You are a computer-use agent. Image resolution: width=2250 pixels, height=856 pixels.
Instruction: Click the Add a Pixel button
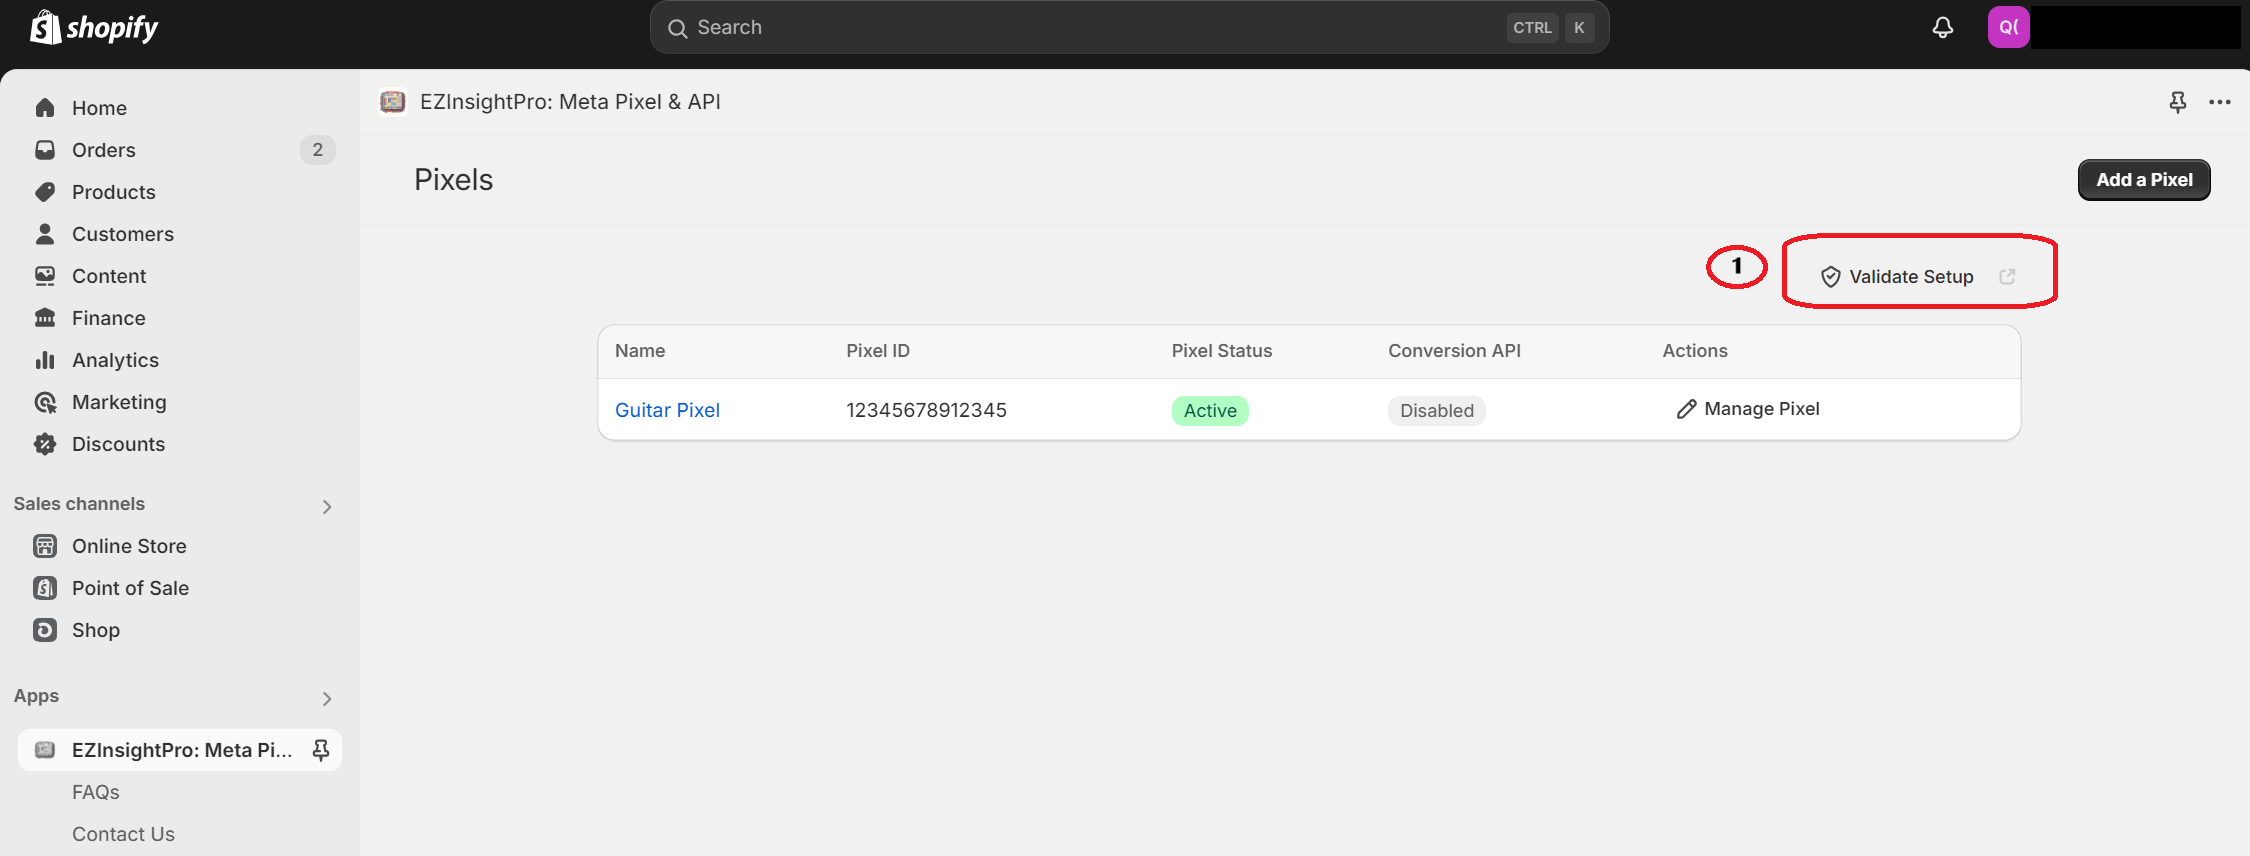[2144, 180]
